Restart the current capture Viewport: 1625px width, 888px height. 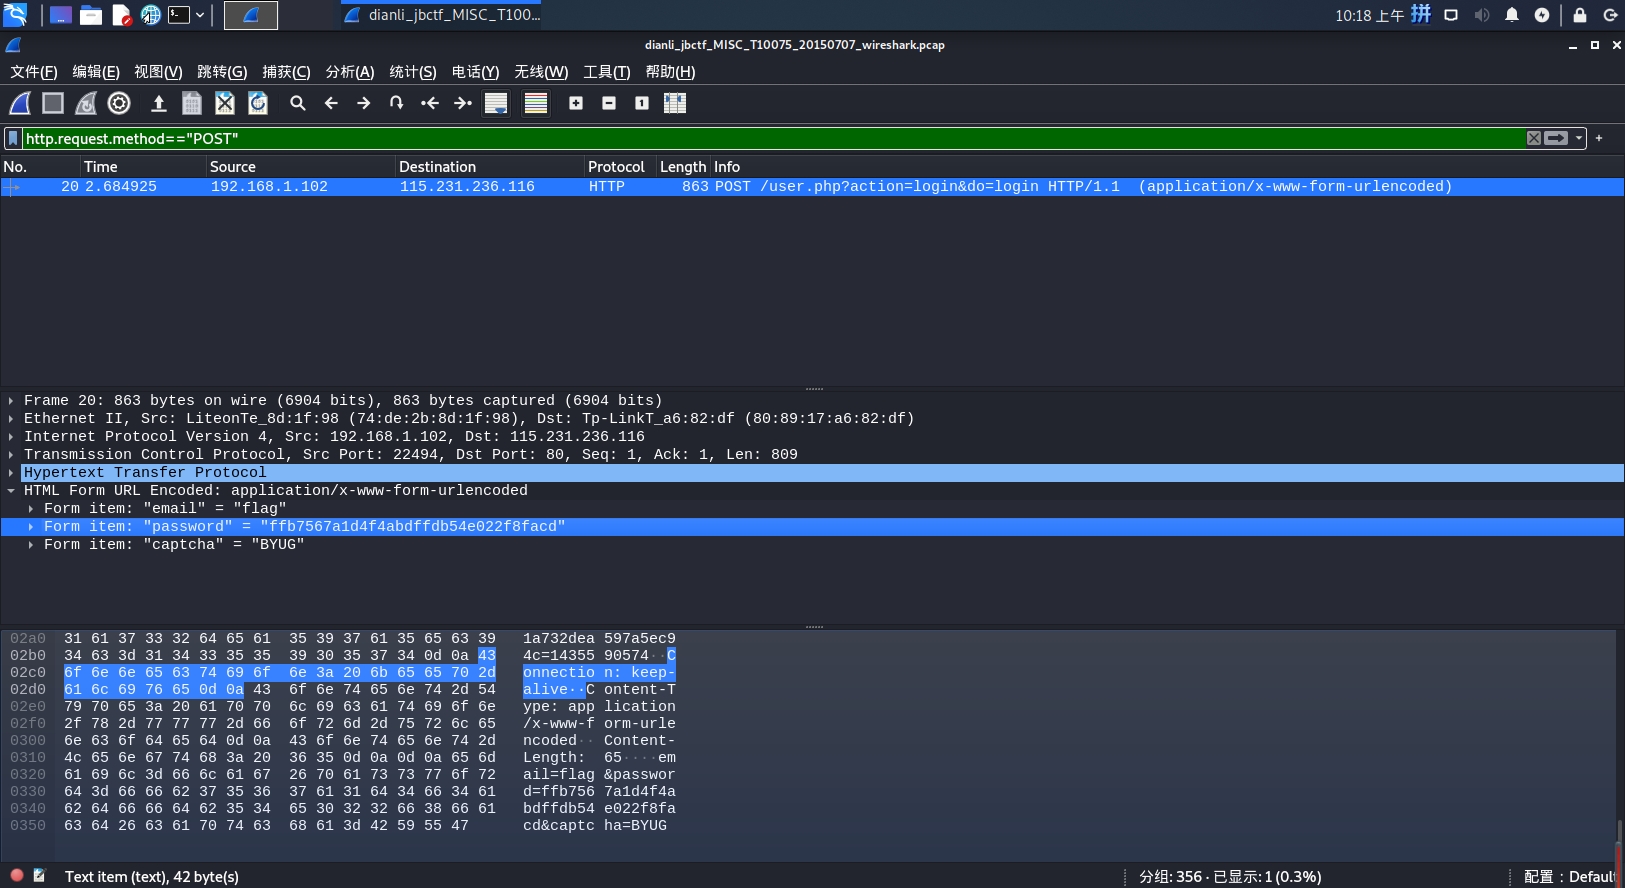[x=86, y=103]
